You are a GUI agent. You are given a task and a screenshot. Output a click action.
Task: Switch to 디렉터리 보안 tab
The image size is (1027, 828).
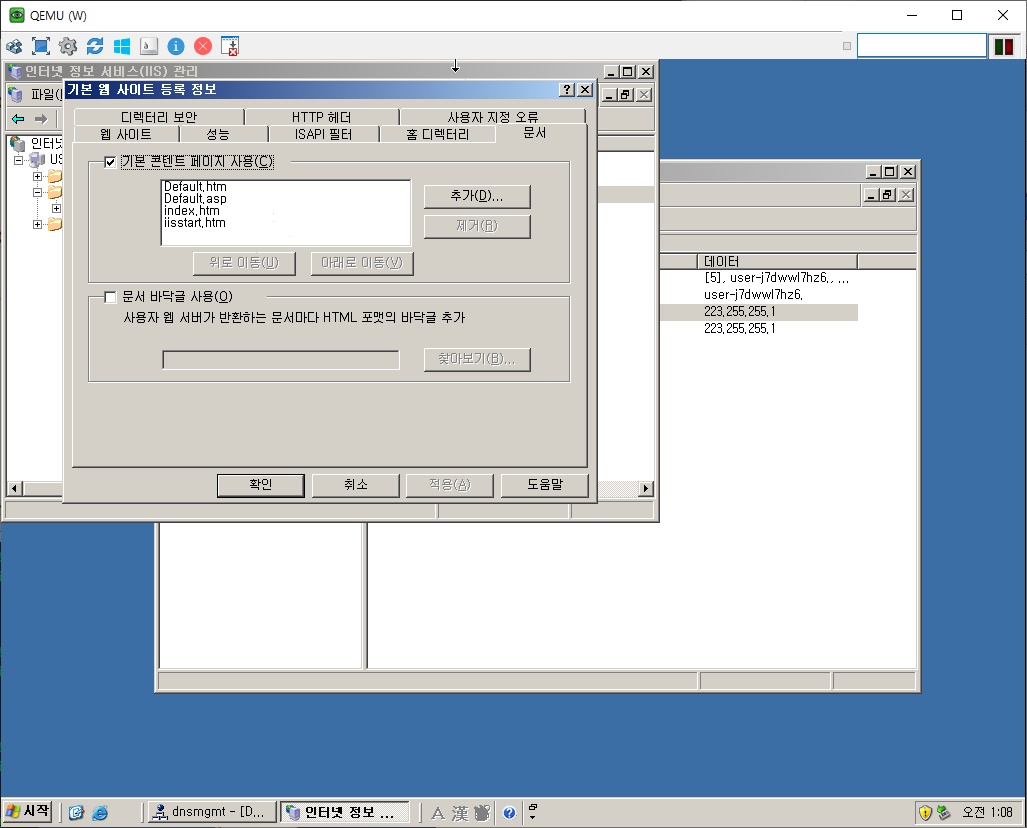[159, 117]
